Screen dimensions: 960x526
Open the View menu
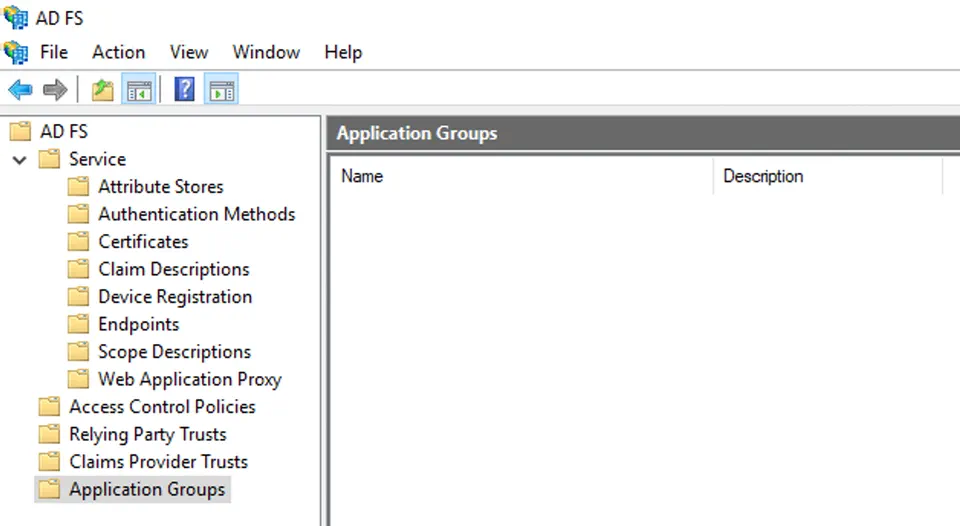[x=189, y=52]
